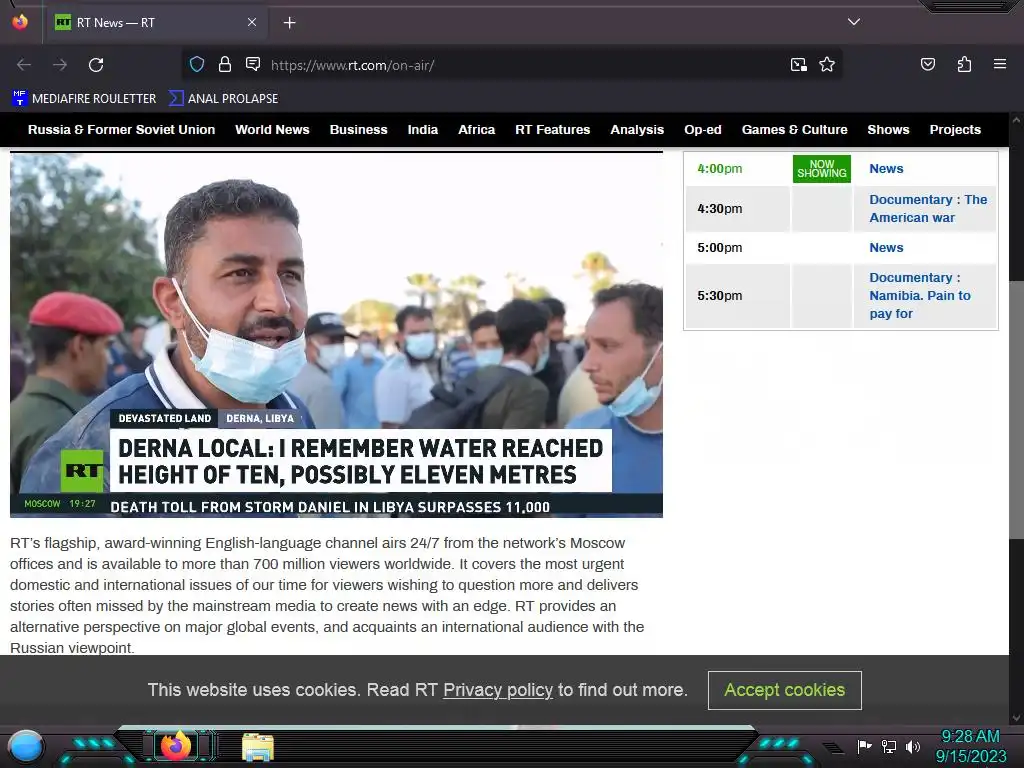
Task: Click the Firefox logo icon in title bar
Action: (x=20, y=22)
